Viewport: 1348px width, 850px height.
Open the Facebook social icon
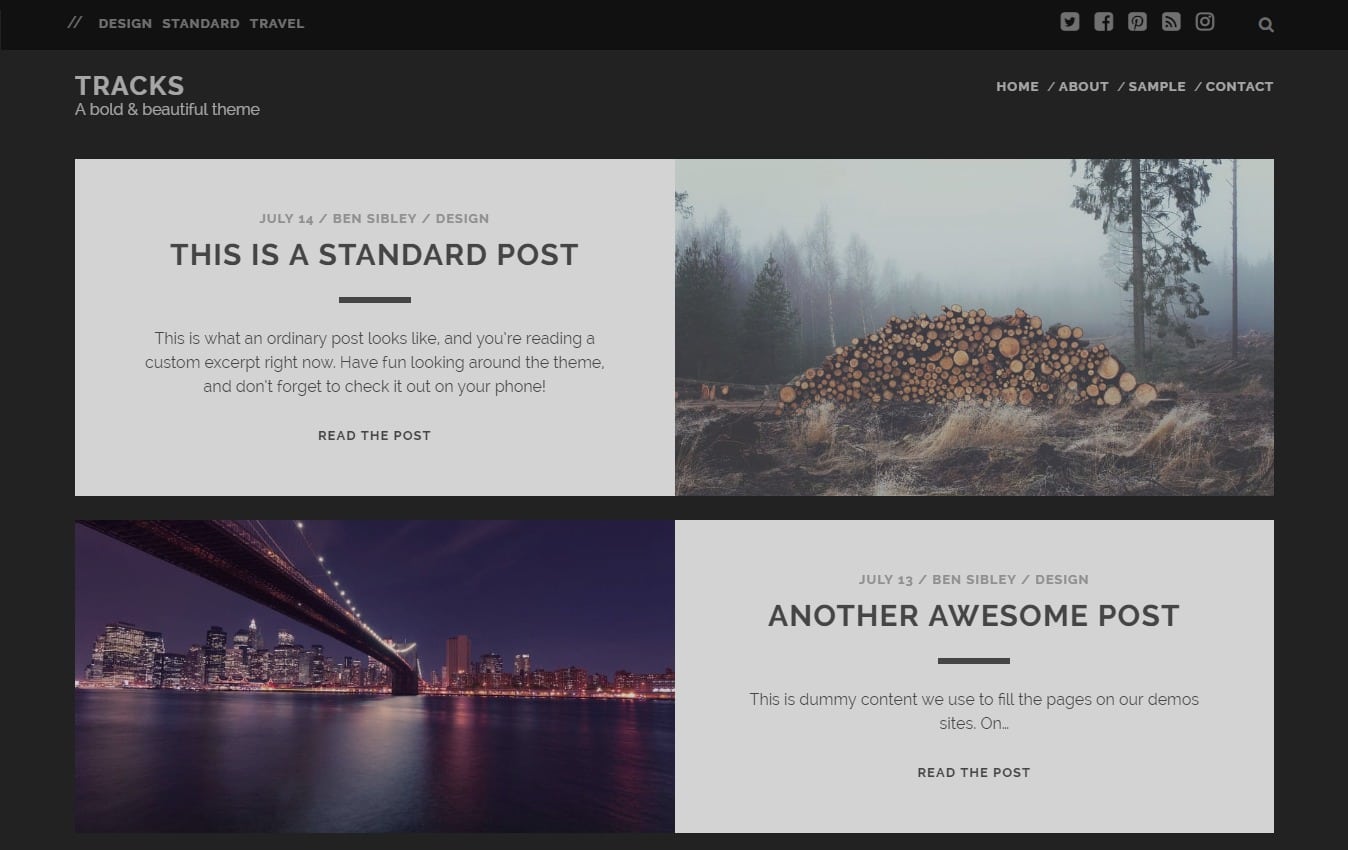click(x=1103, y=22)
